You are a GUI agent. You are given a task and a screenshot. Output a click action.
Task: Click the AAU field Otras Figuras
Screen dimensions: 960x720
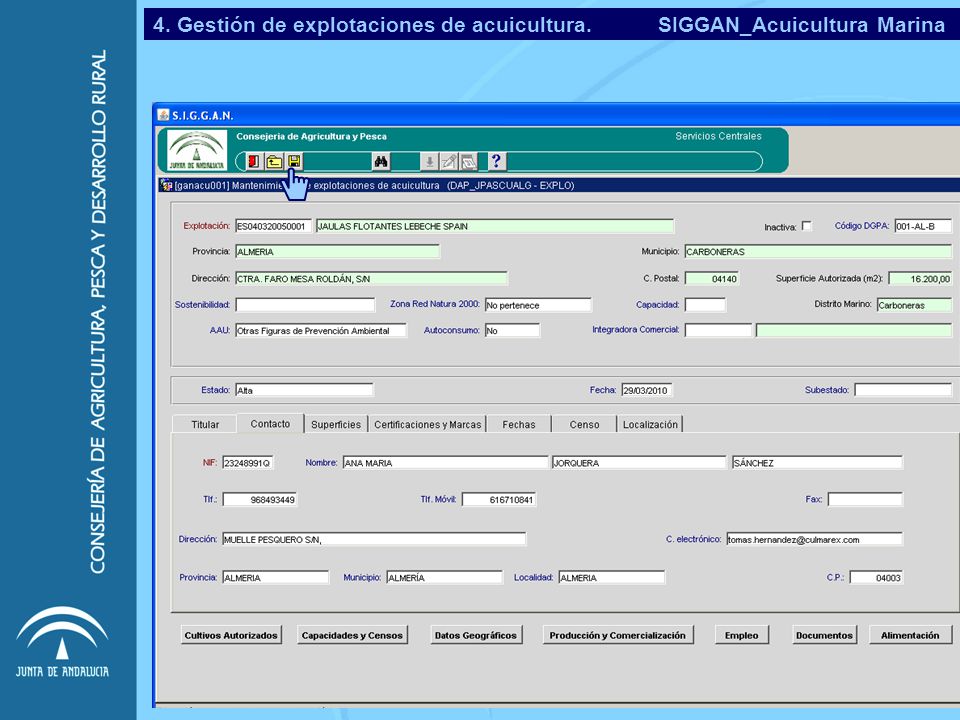tap(321, 331)
